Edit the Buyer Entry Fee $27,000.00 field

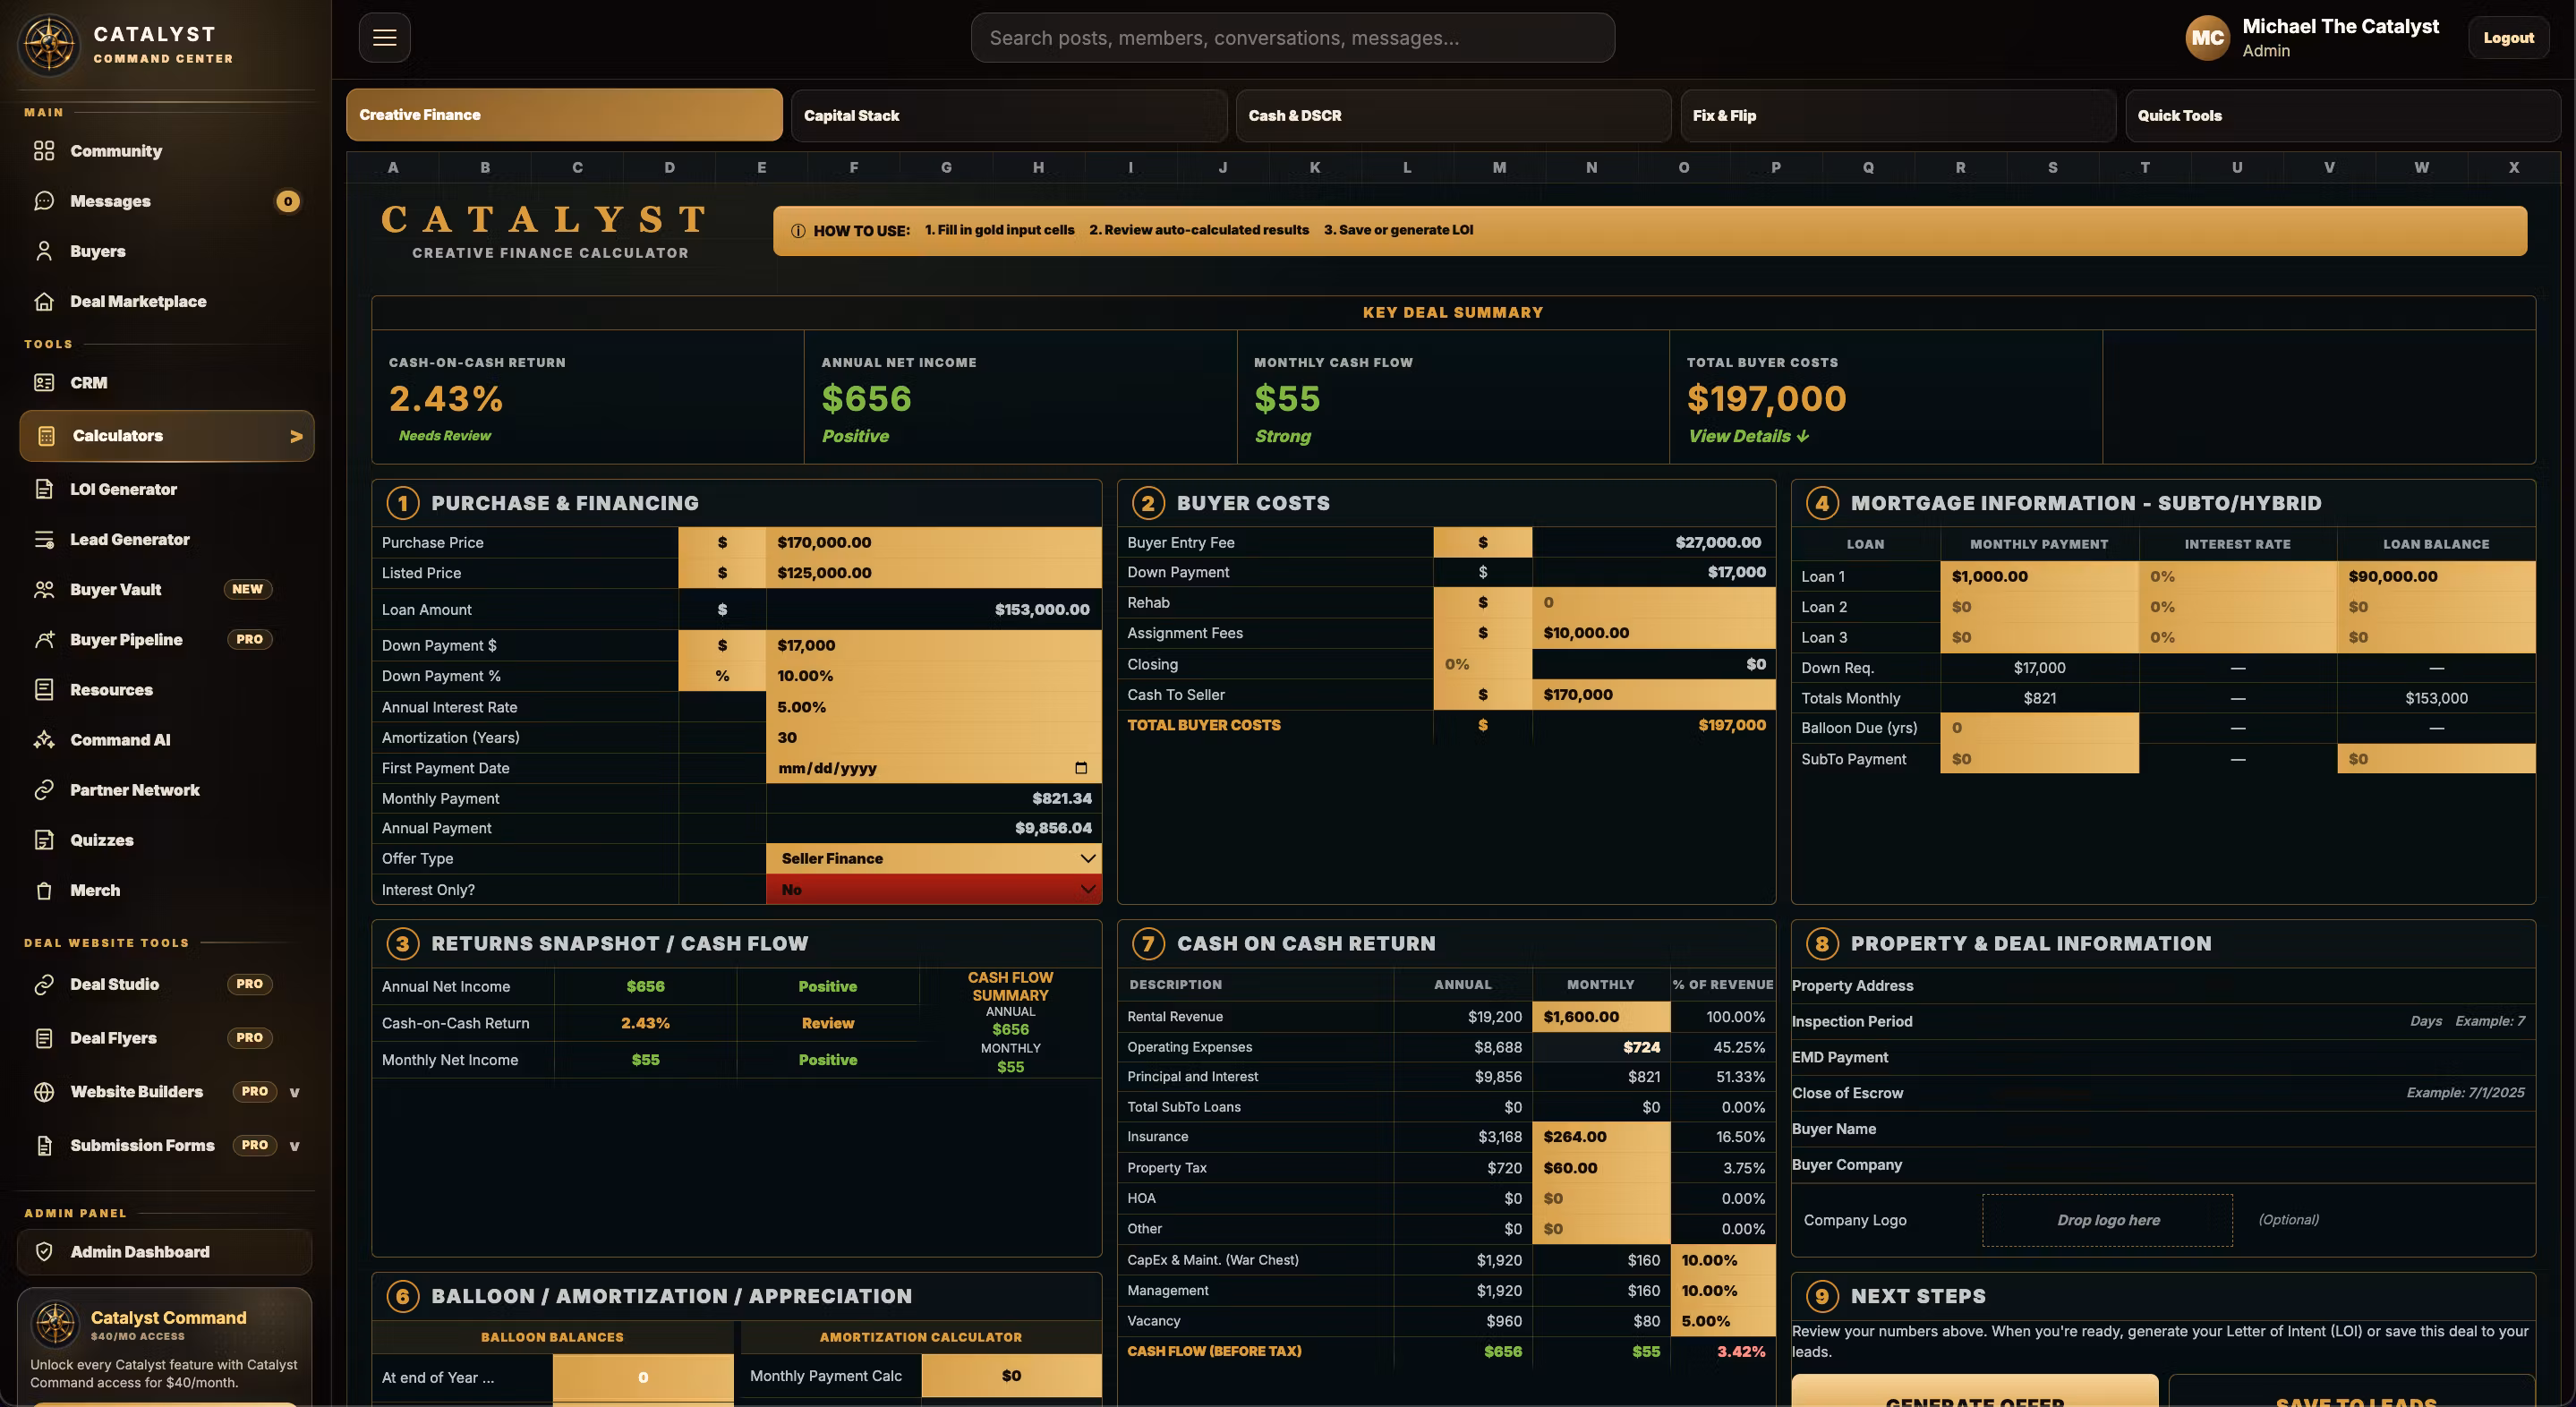pyautogui.click(x=1654, y=542)
